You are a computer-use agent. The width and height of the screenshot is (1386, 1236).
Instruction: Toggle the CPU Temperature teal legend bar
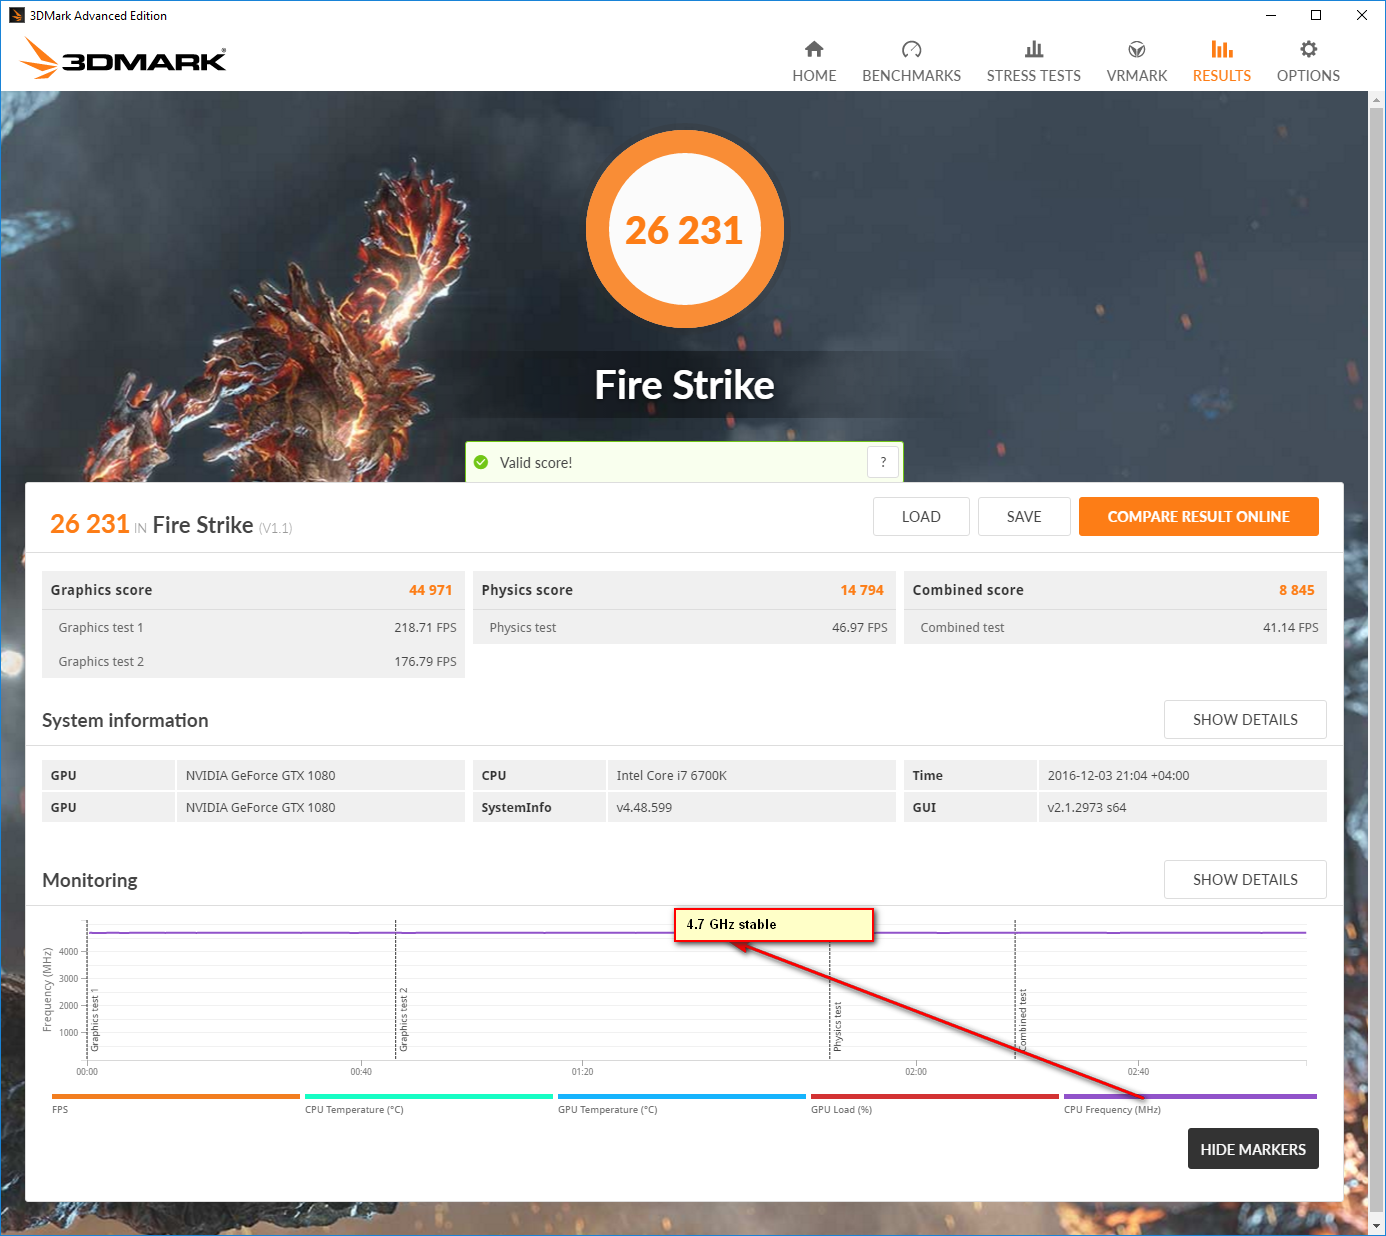point(429,1096)
